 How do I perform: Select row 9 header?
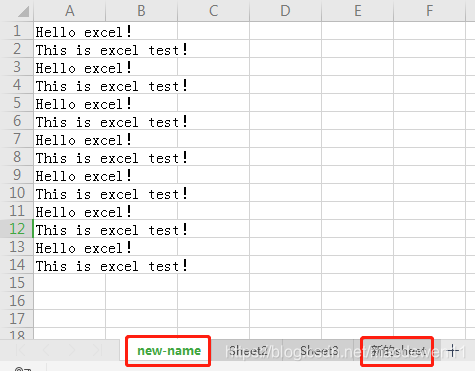point(17,175)
